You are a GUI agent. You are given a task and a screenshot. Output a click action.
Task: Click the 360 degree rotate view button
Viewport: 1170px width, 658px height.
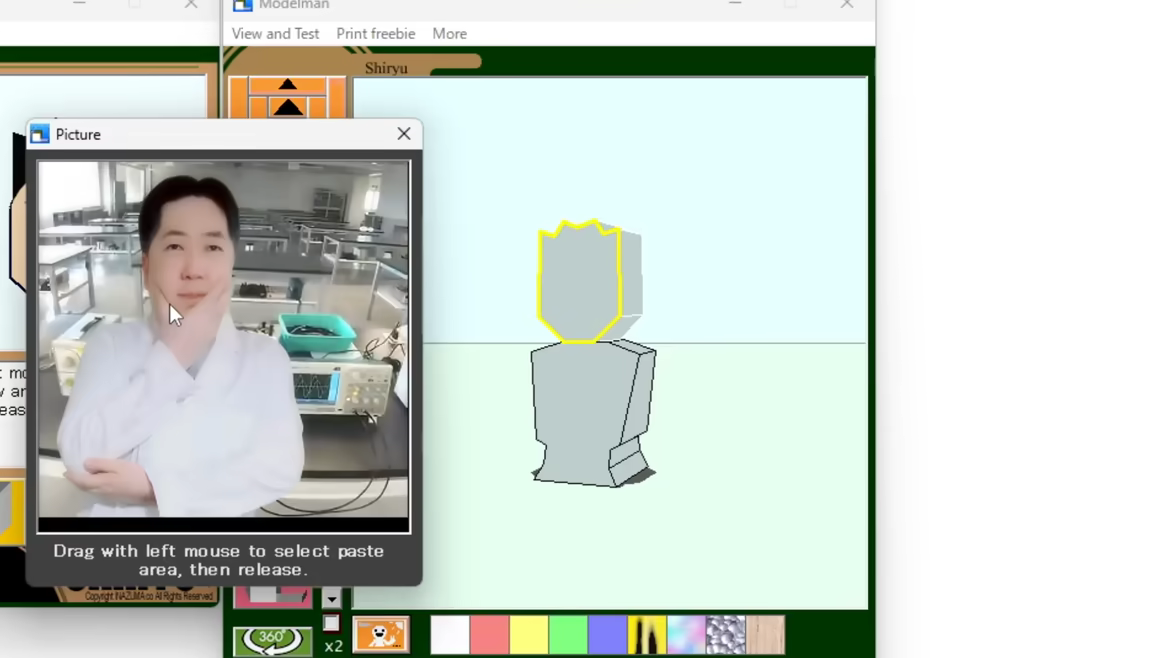[x=272, y=641]
